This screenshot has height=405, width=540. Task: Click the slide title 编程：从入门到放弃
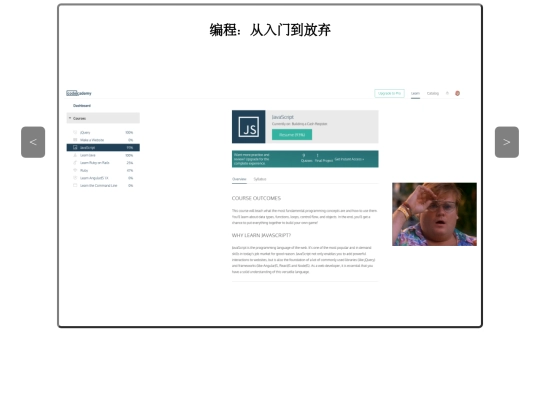click(270, 30)
